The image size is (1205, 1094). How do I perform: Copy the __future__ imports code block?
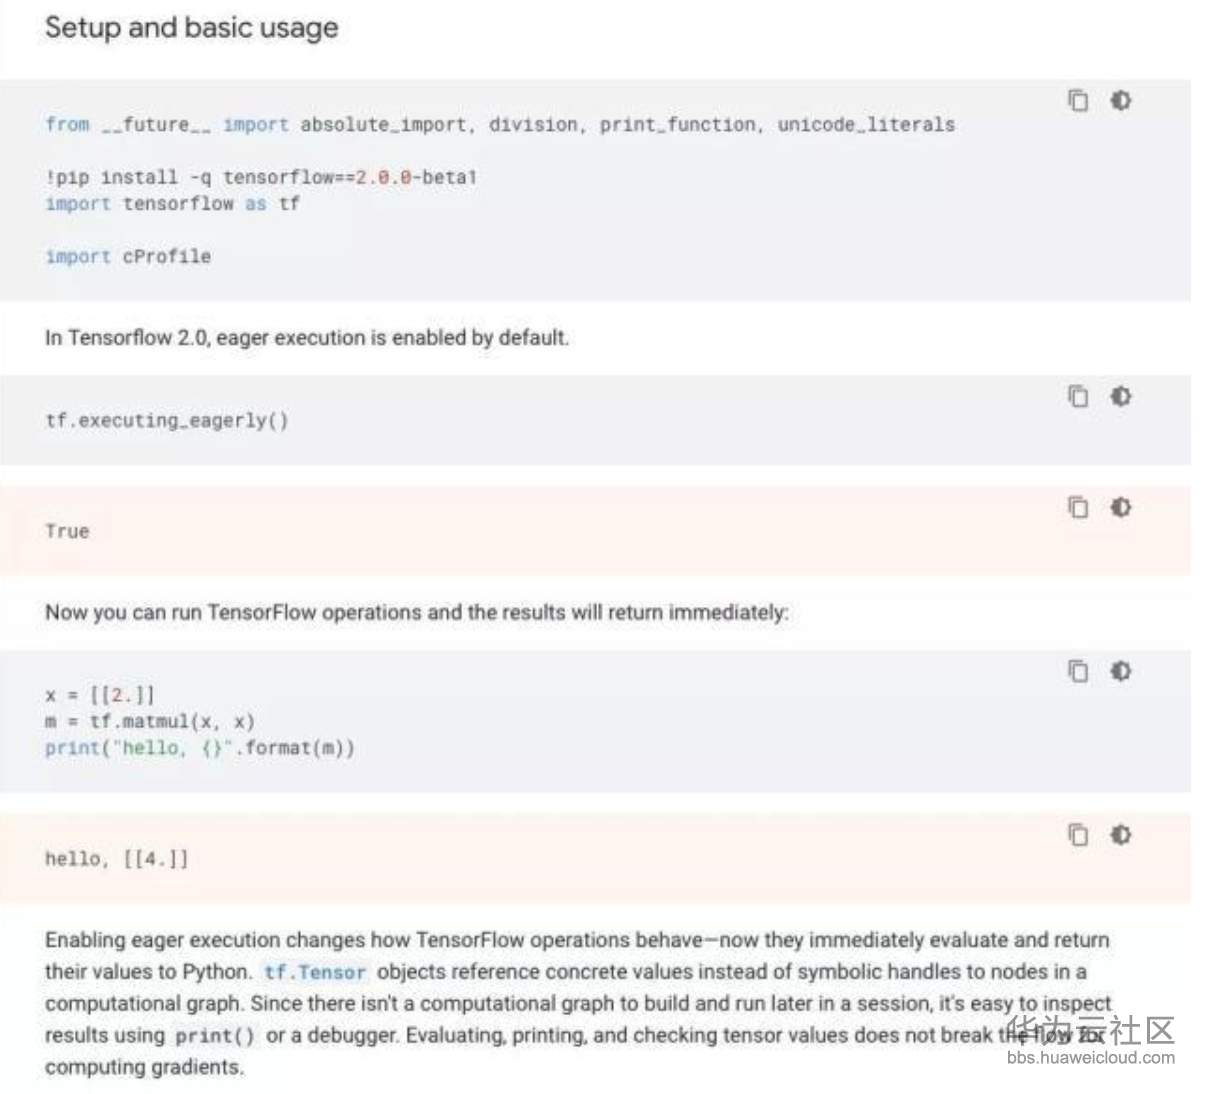[1078, 101]
